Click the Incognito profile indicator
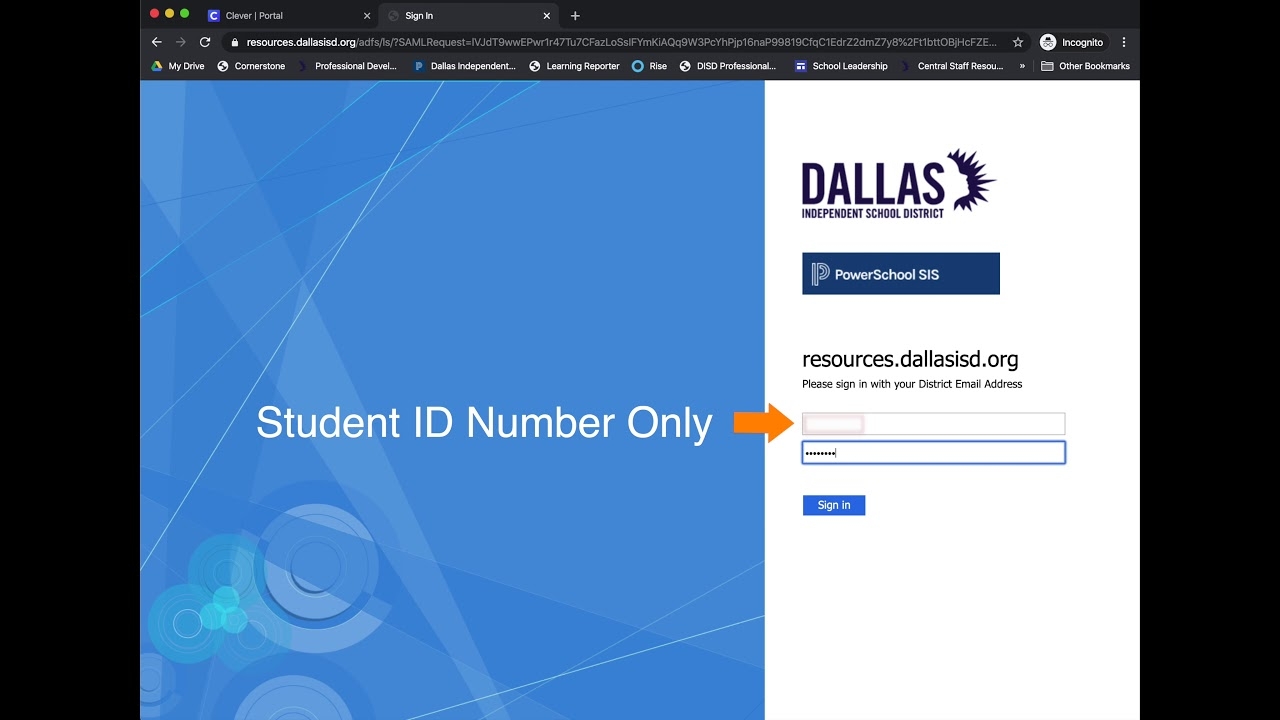The image size is (1280, 720). tap(1072, 42)
